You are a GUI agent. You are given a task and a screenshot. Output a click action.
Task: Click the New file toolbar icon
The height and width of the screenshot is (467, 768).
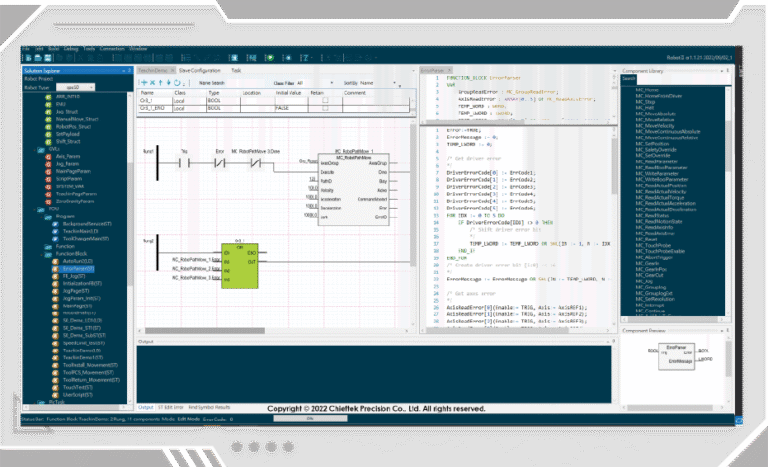pyautogui.click(x=28, y=58)
